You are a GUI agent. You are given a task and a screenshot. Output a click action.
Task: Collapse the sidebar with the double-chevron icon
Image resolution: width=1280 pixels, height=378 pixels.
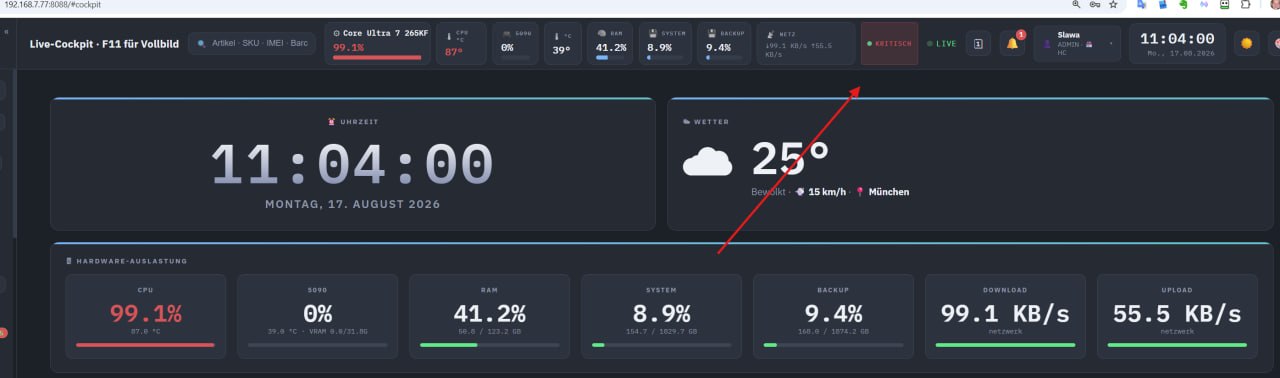[x=6, y=32]
